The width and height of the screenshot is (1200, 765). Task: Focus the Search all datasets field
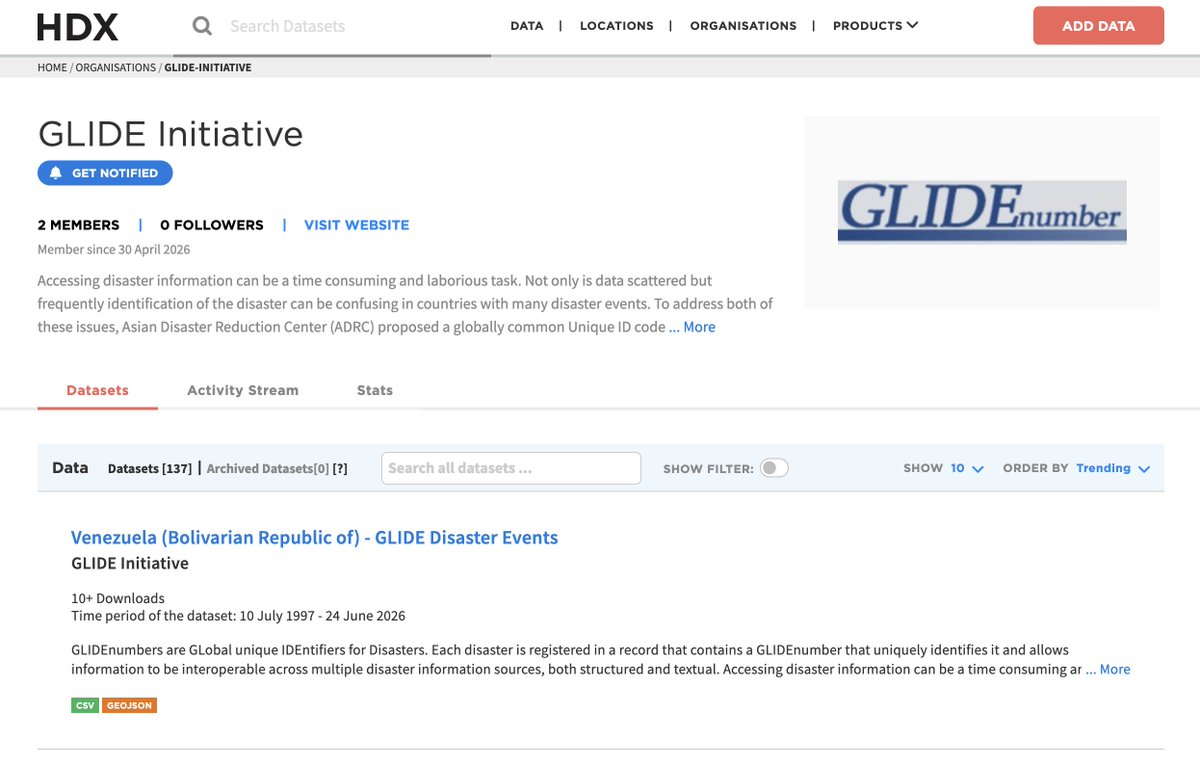pyautogui.click(x=511, y=468)
